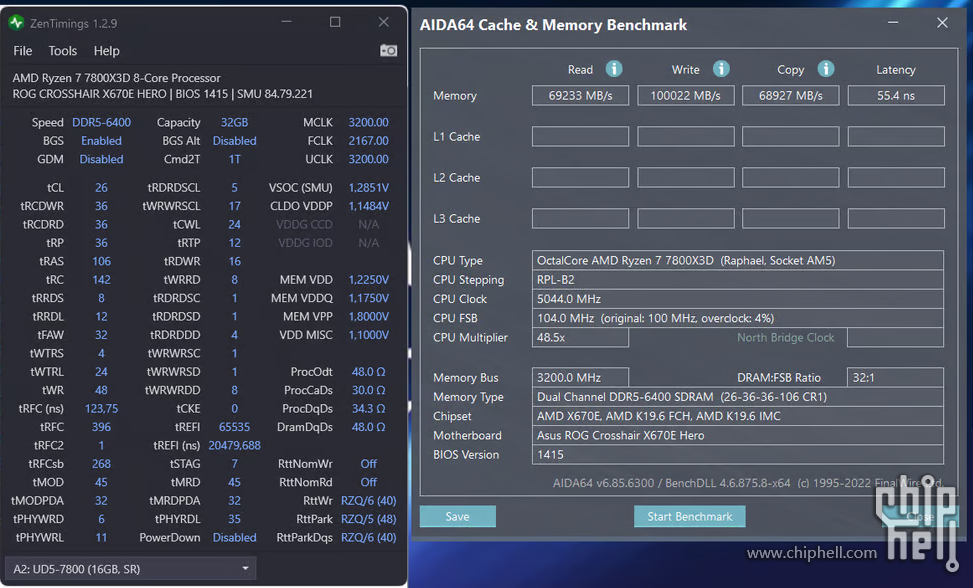Select the Memory Latency result 55.4 ns

point(896,96)
